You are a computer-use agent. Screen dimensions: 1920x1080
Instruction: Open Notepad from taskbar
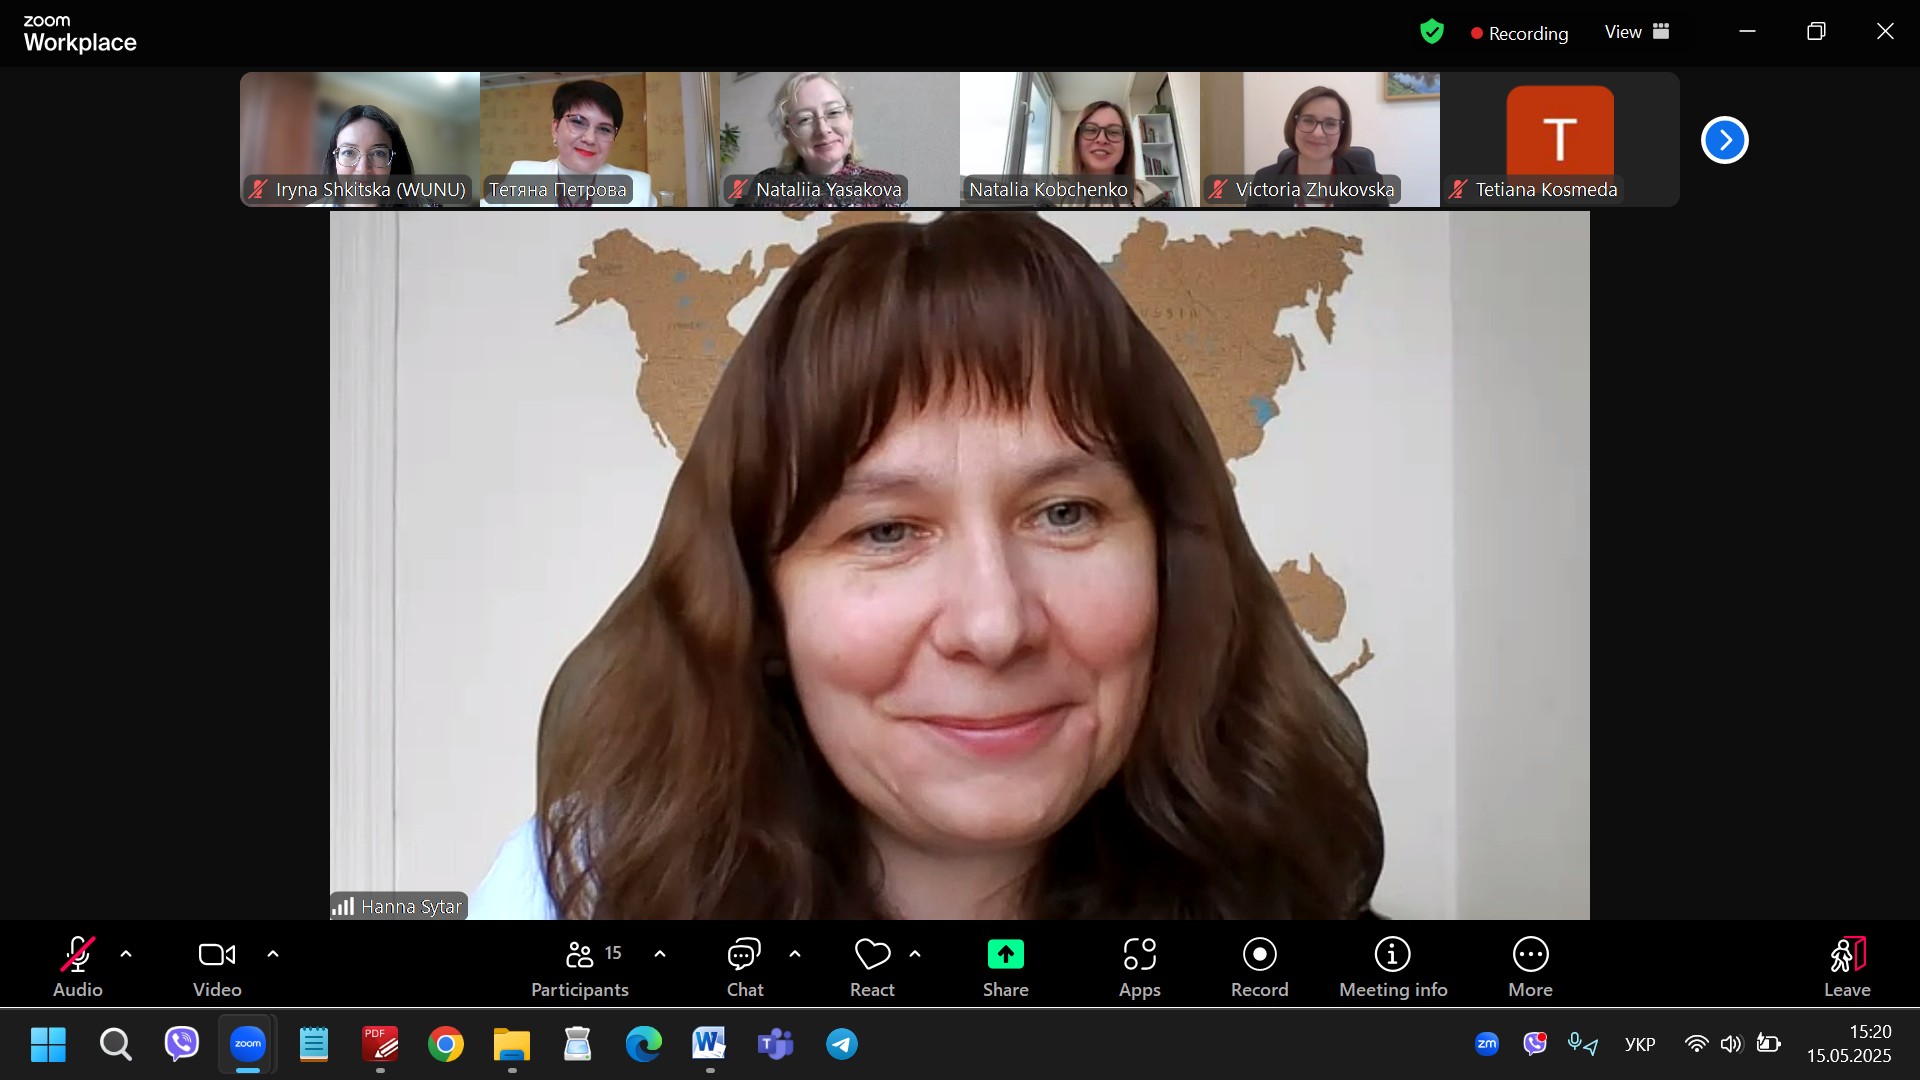tap(314, 1045)
